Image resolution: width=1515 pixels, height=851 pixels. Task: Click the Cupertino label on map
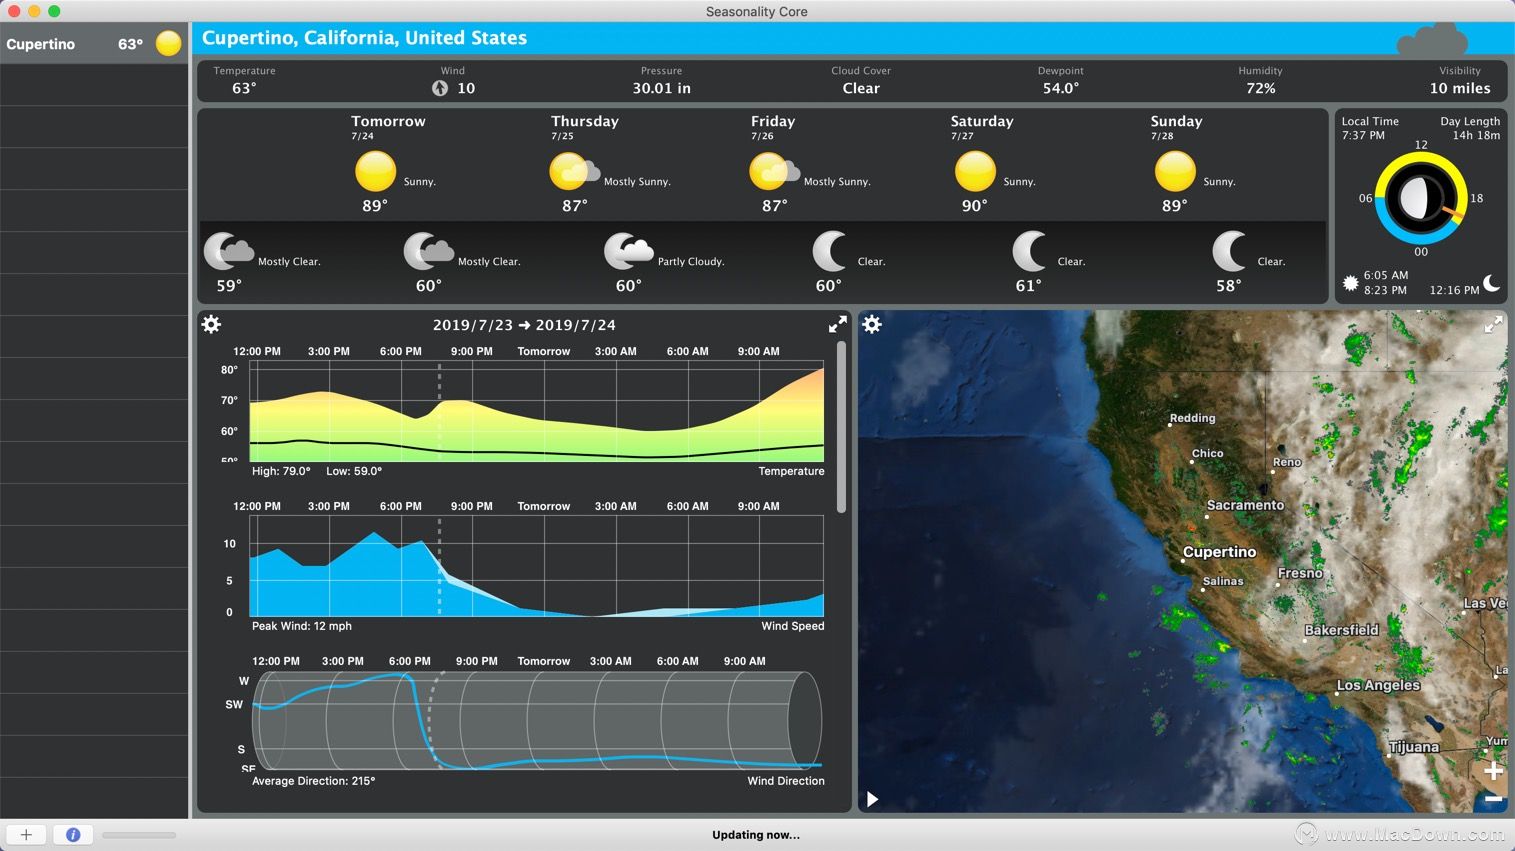(1219, 552)
